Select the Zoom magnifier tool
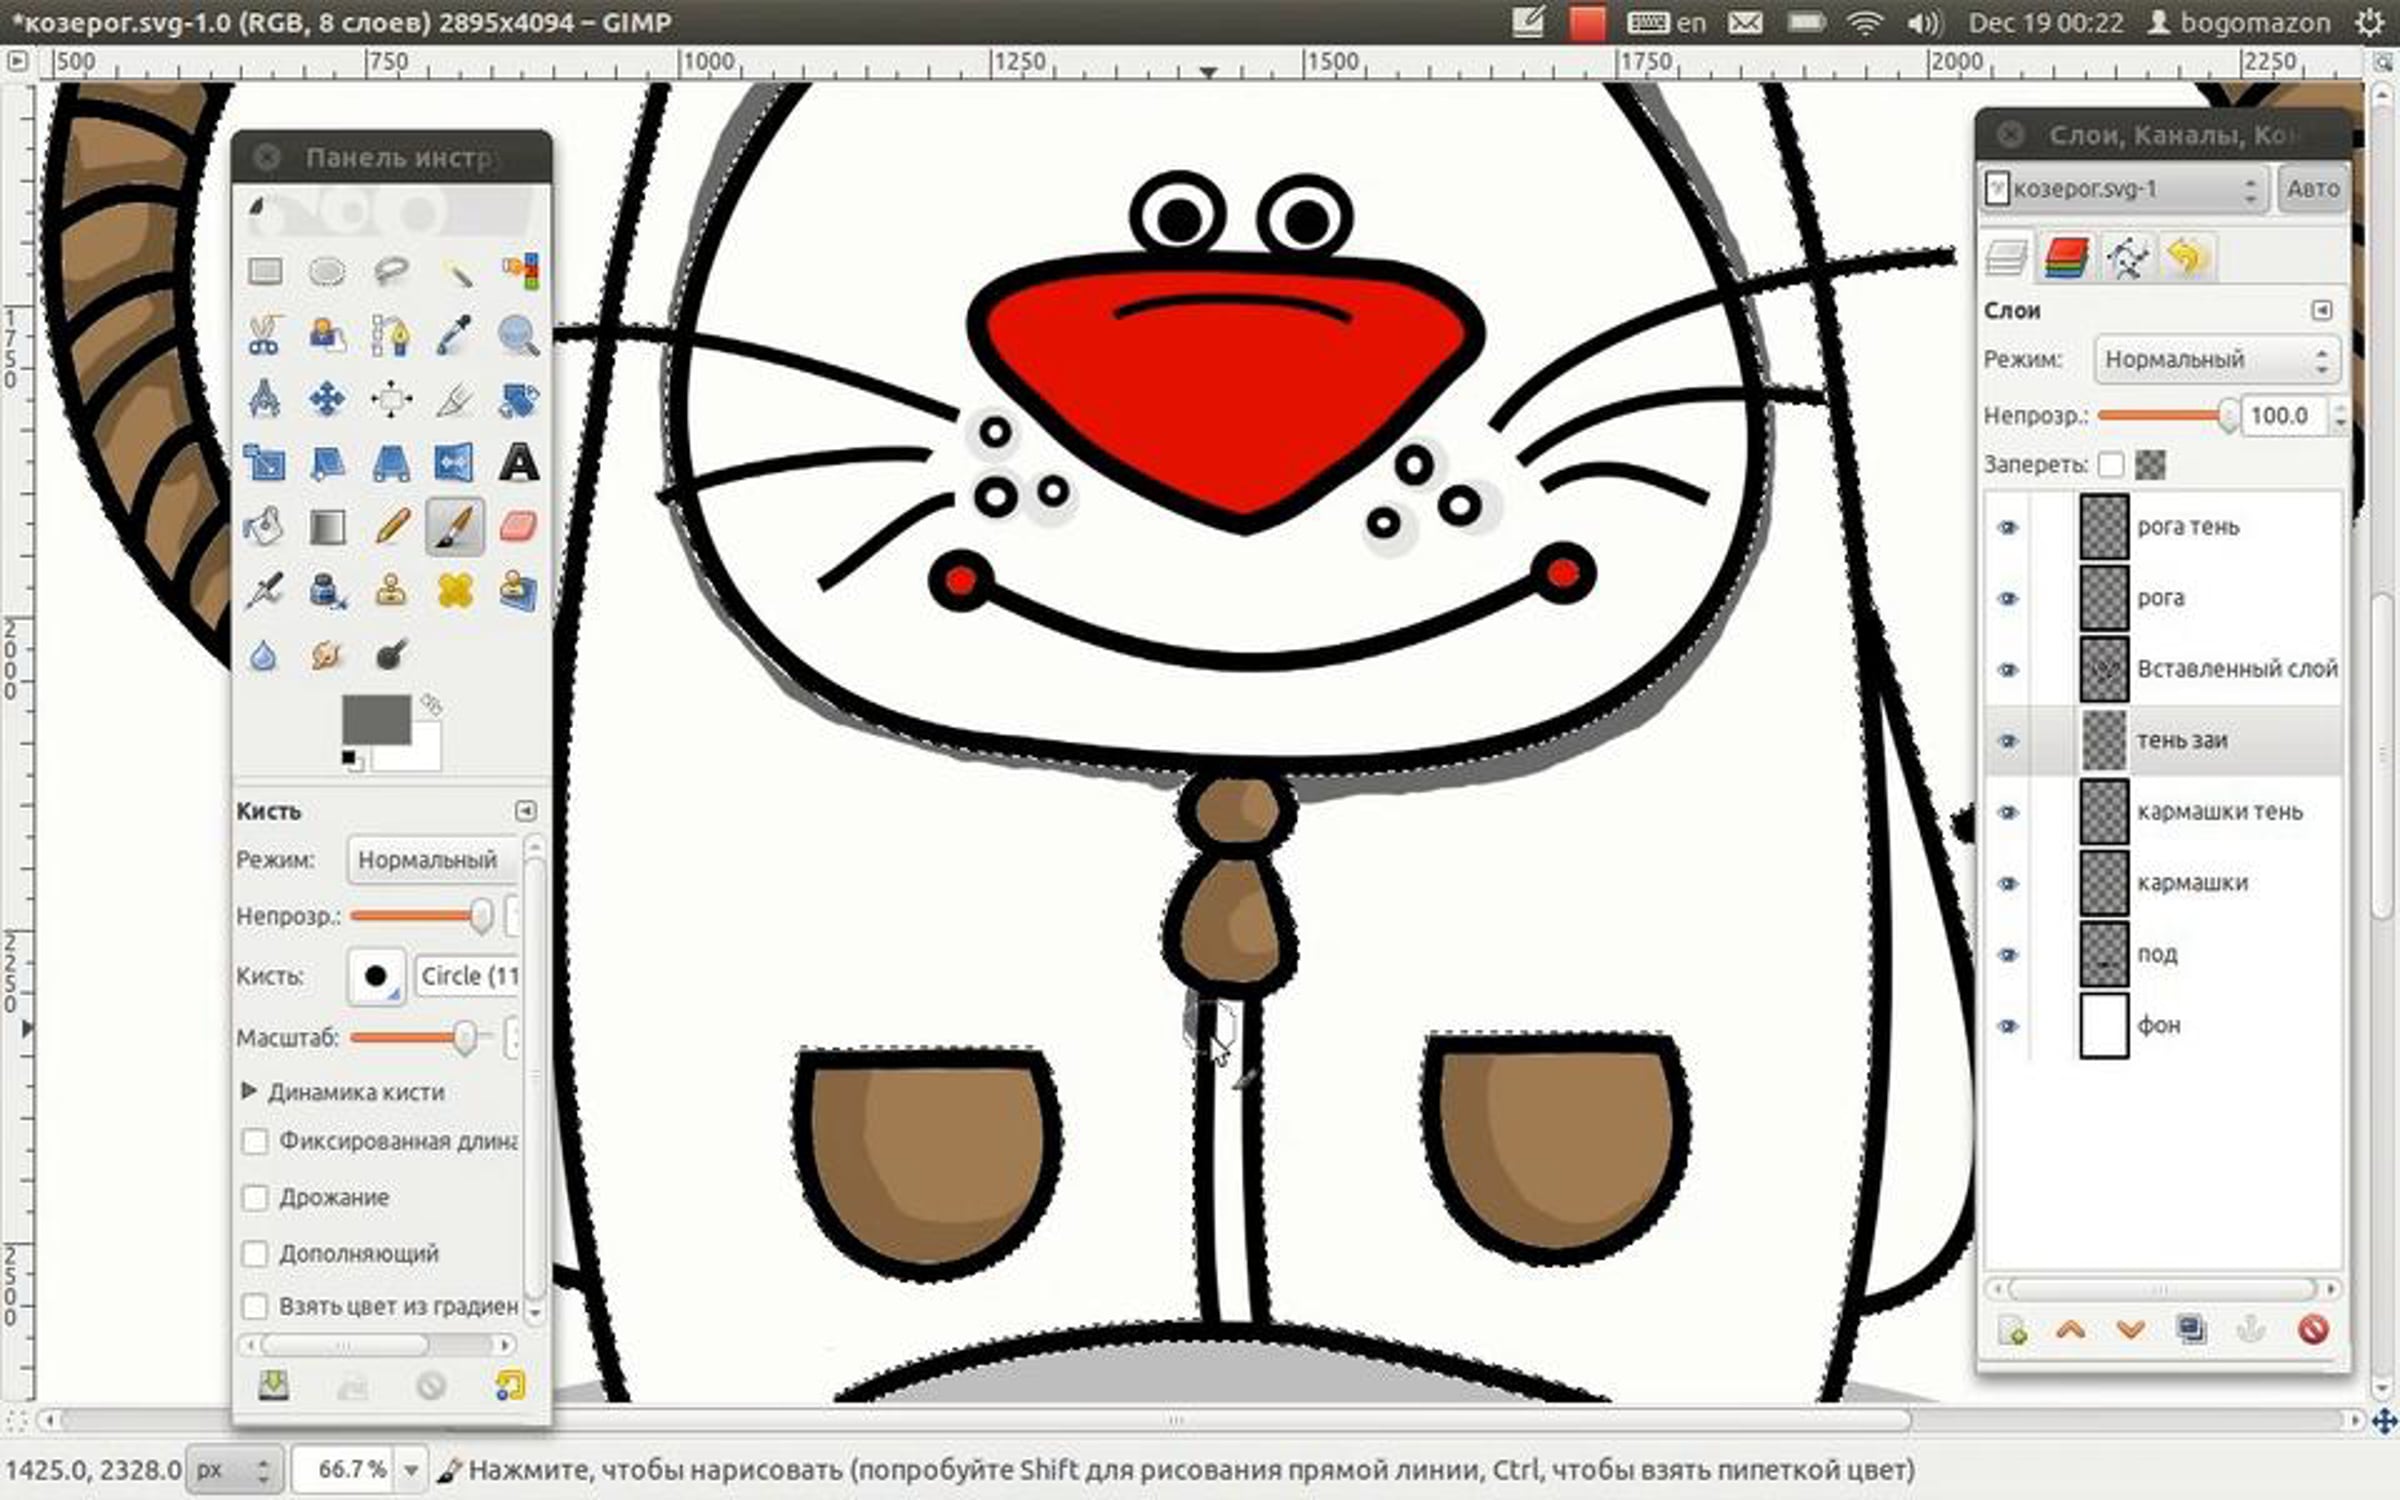Image resolution: width=2400 pixels, height=1500 pixels. click(518, 336)
